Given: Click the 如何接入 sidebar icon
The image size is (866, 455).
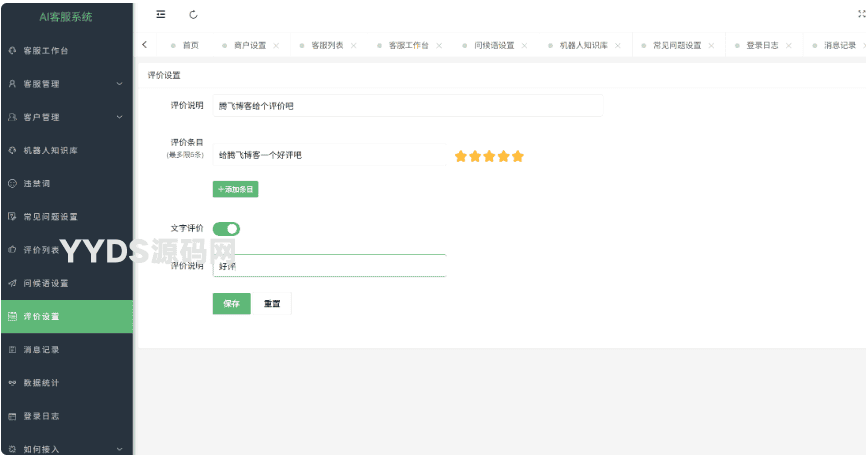Looking at the screenshot, I should tap(12, 449).
